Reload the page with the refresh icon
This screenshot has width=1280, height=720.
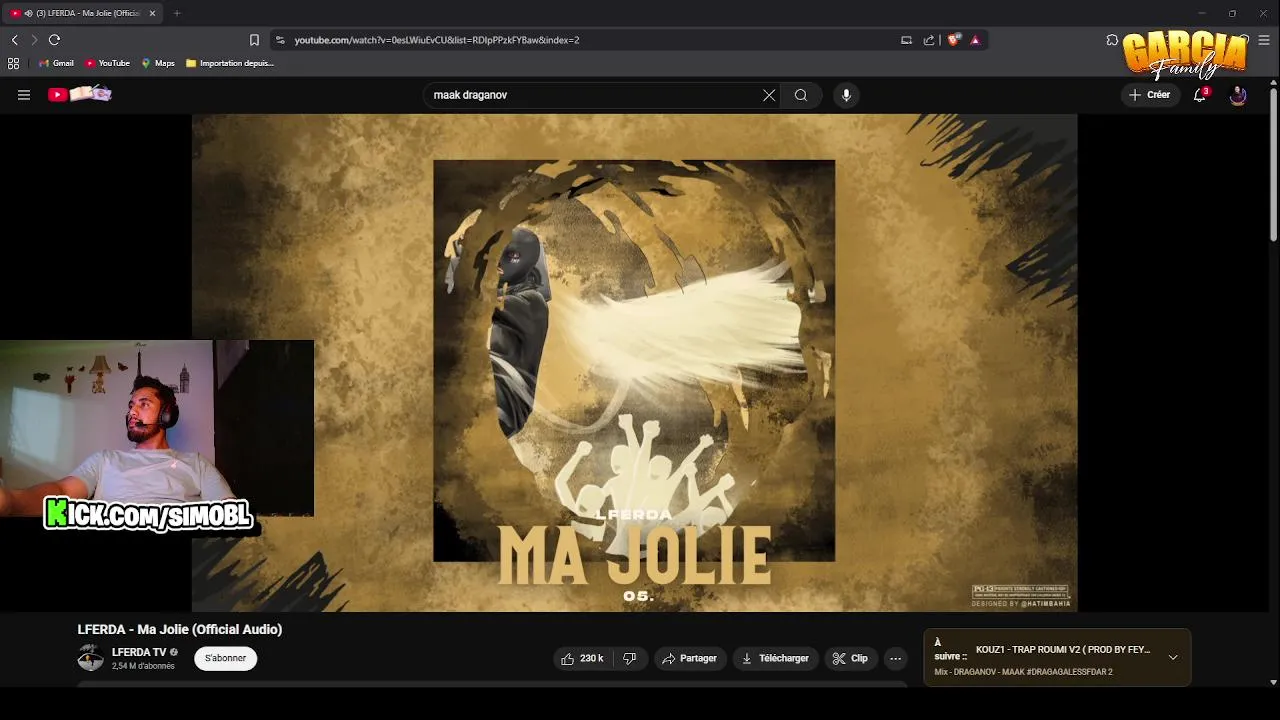pos(54,40)
